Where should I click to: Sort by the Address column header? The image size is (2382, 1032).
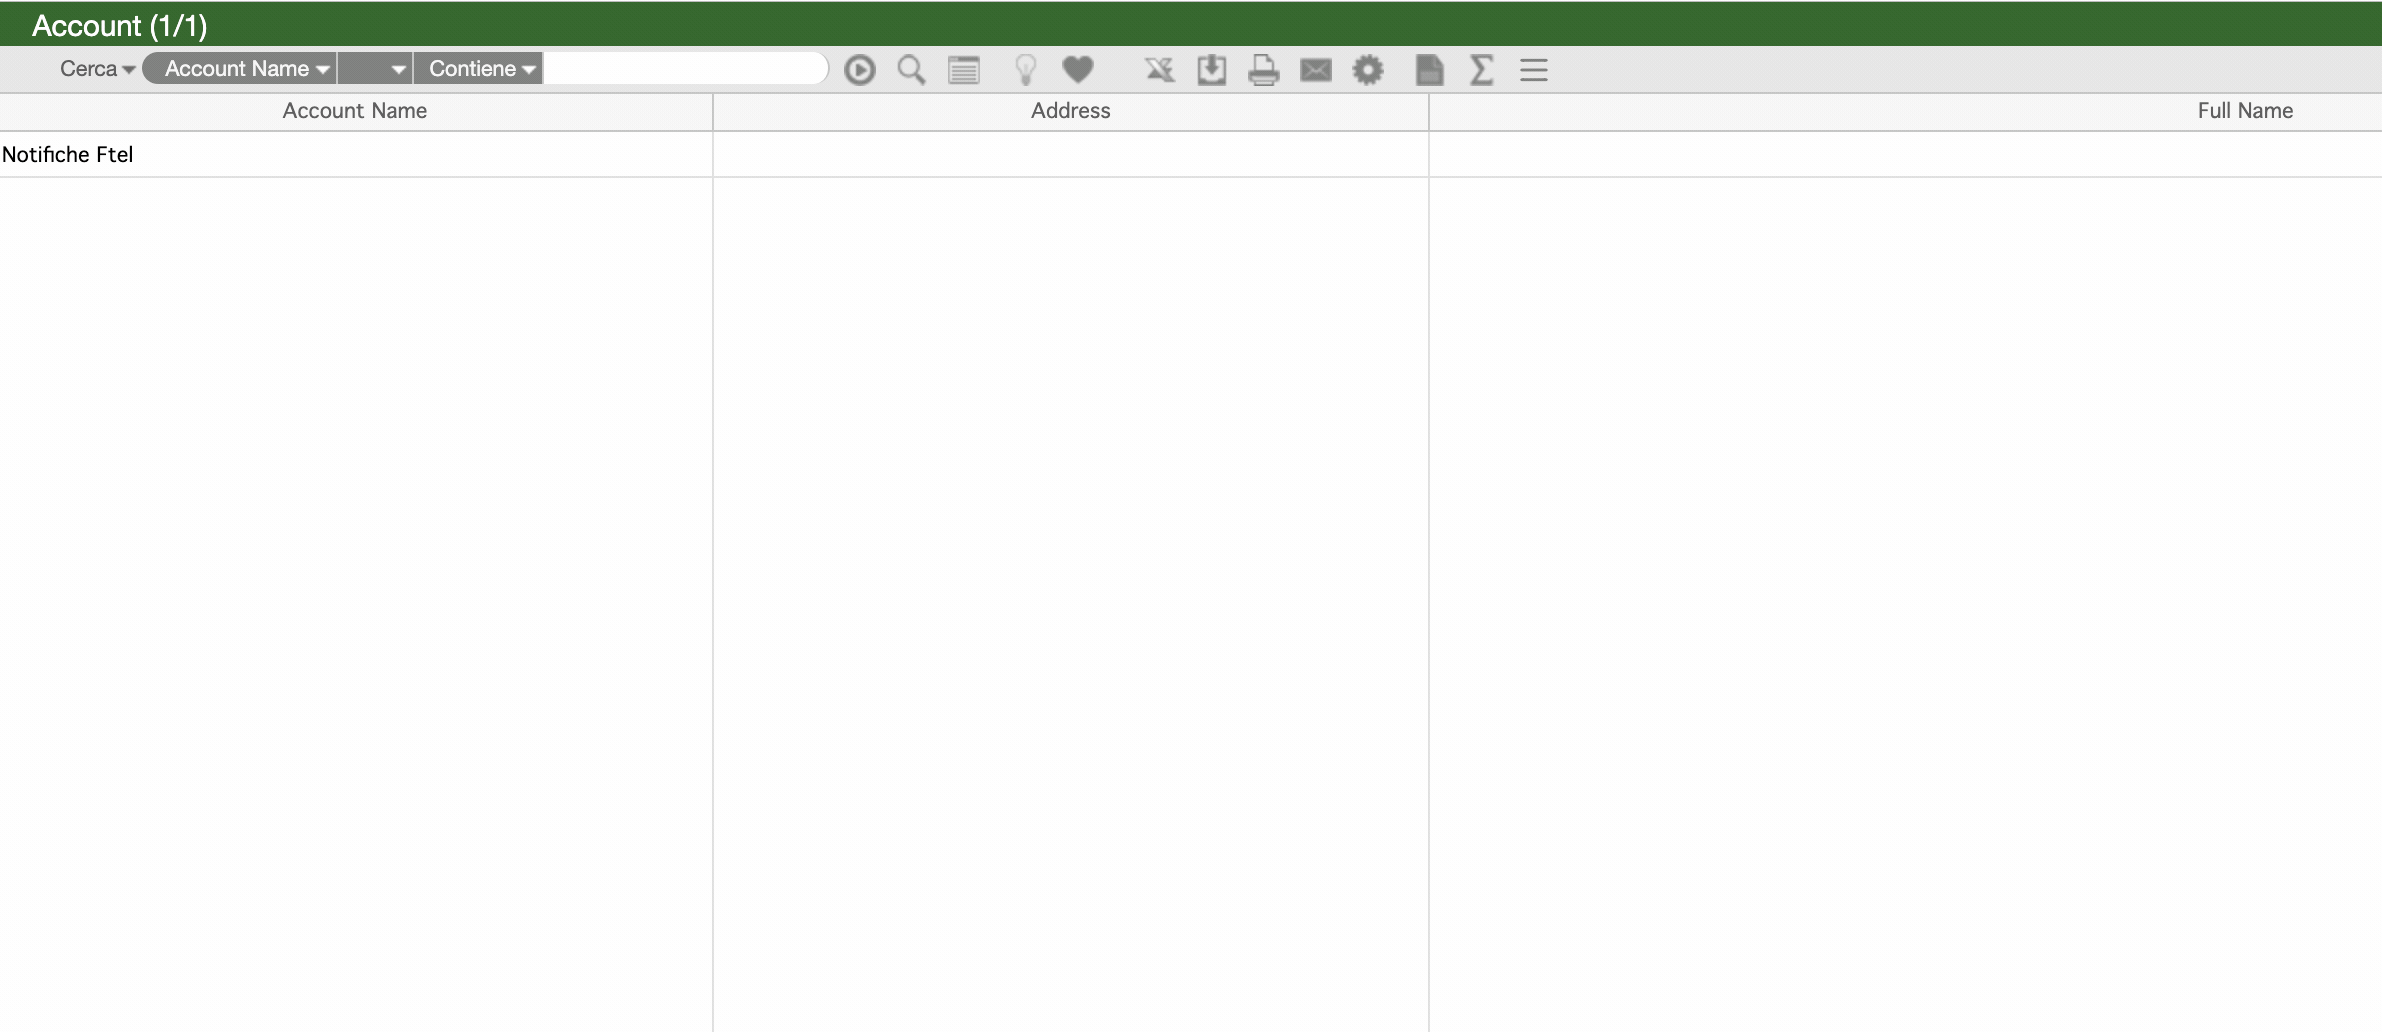click(x=1071, y=111)
